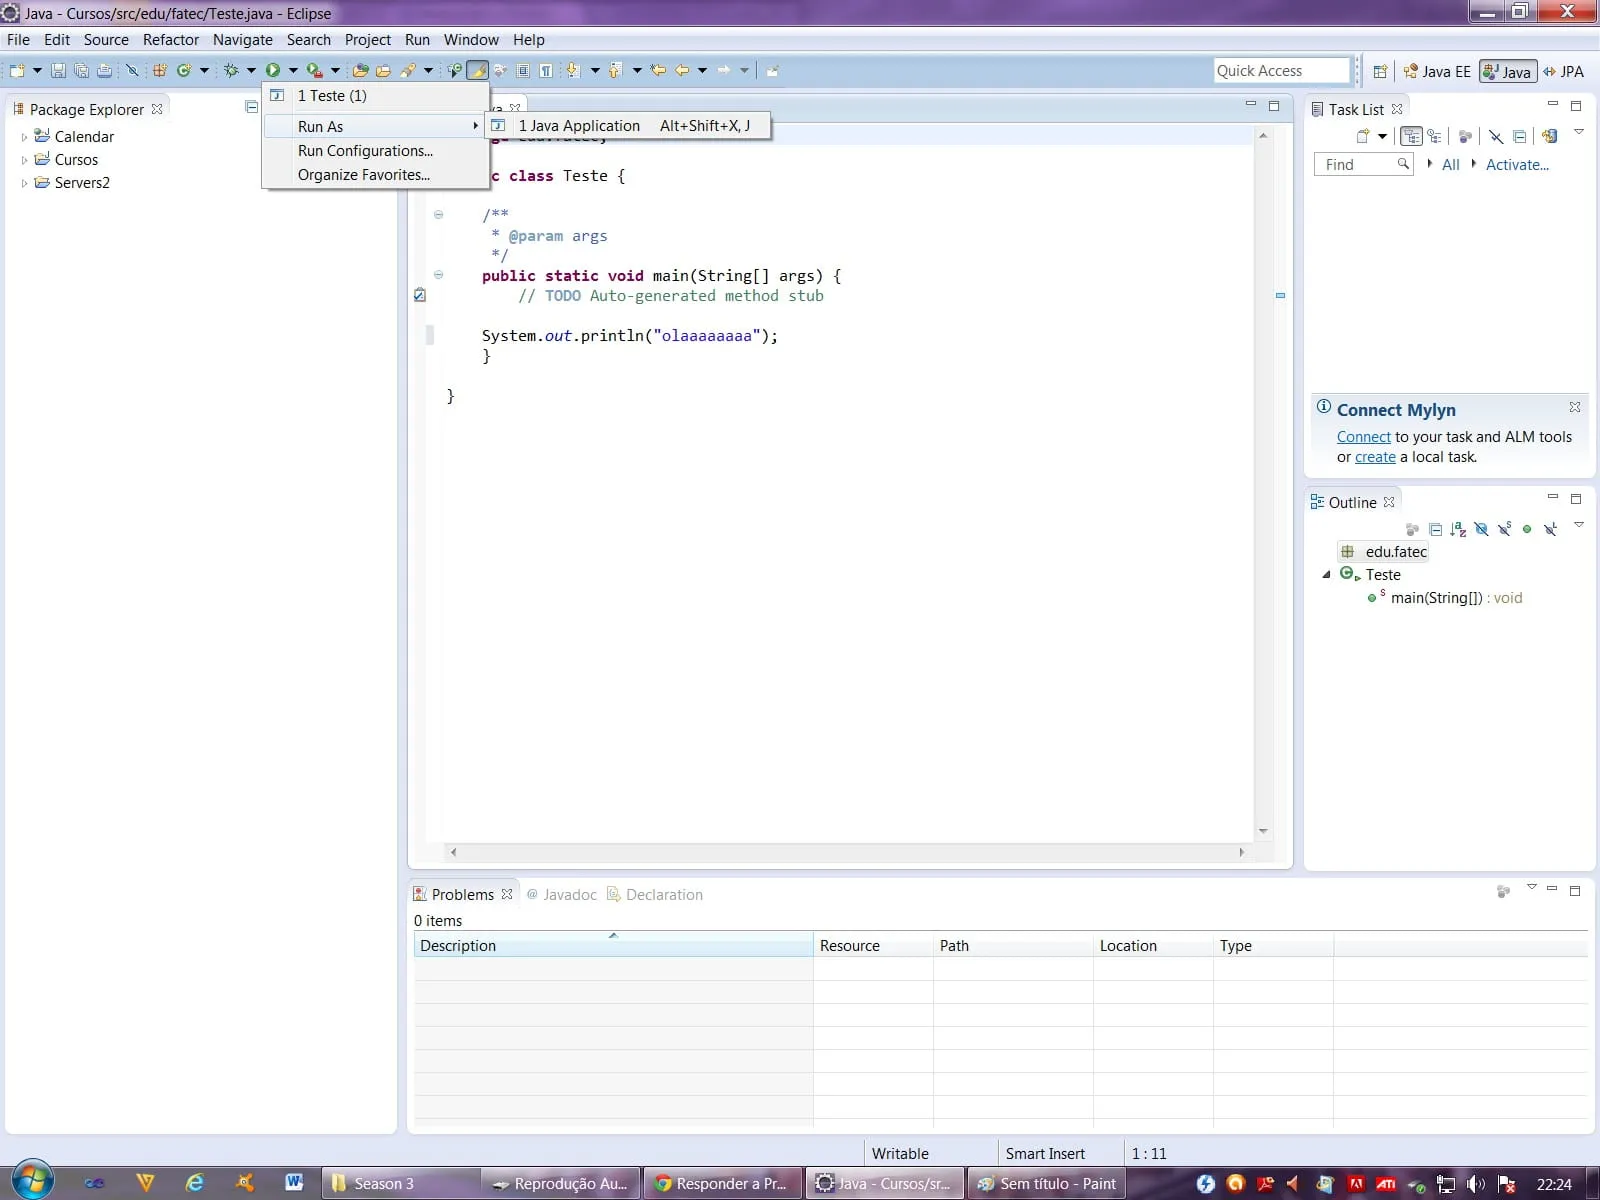1600x1200 pixels.
Task: Click the green Run button in toolbar
Action: [x=272, y=70]
